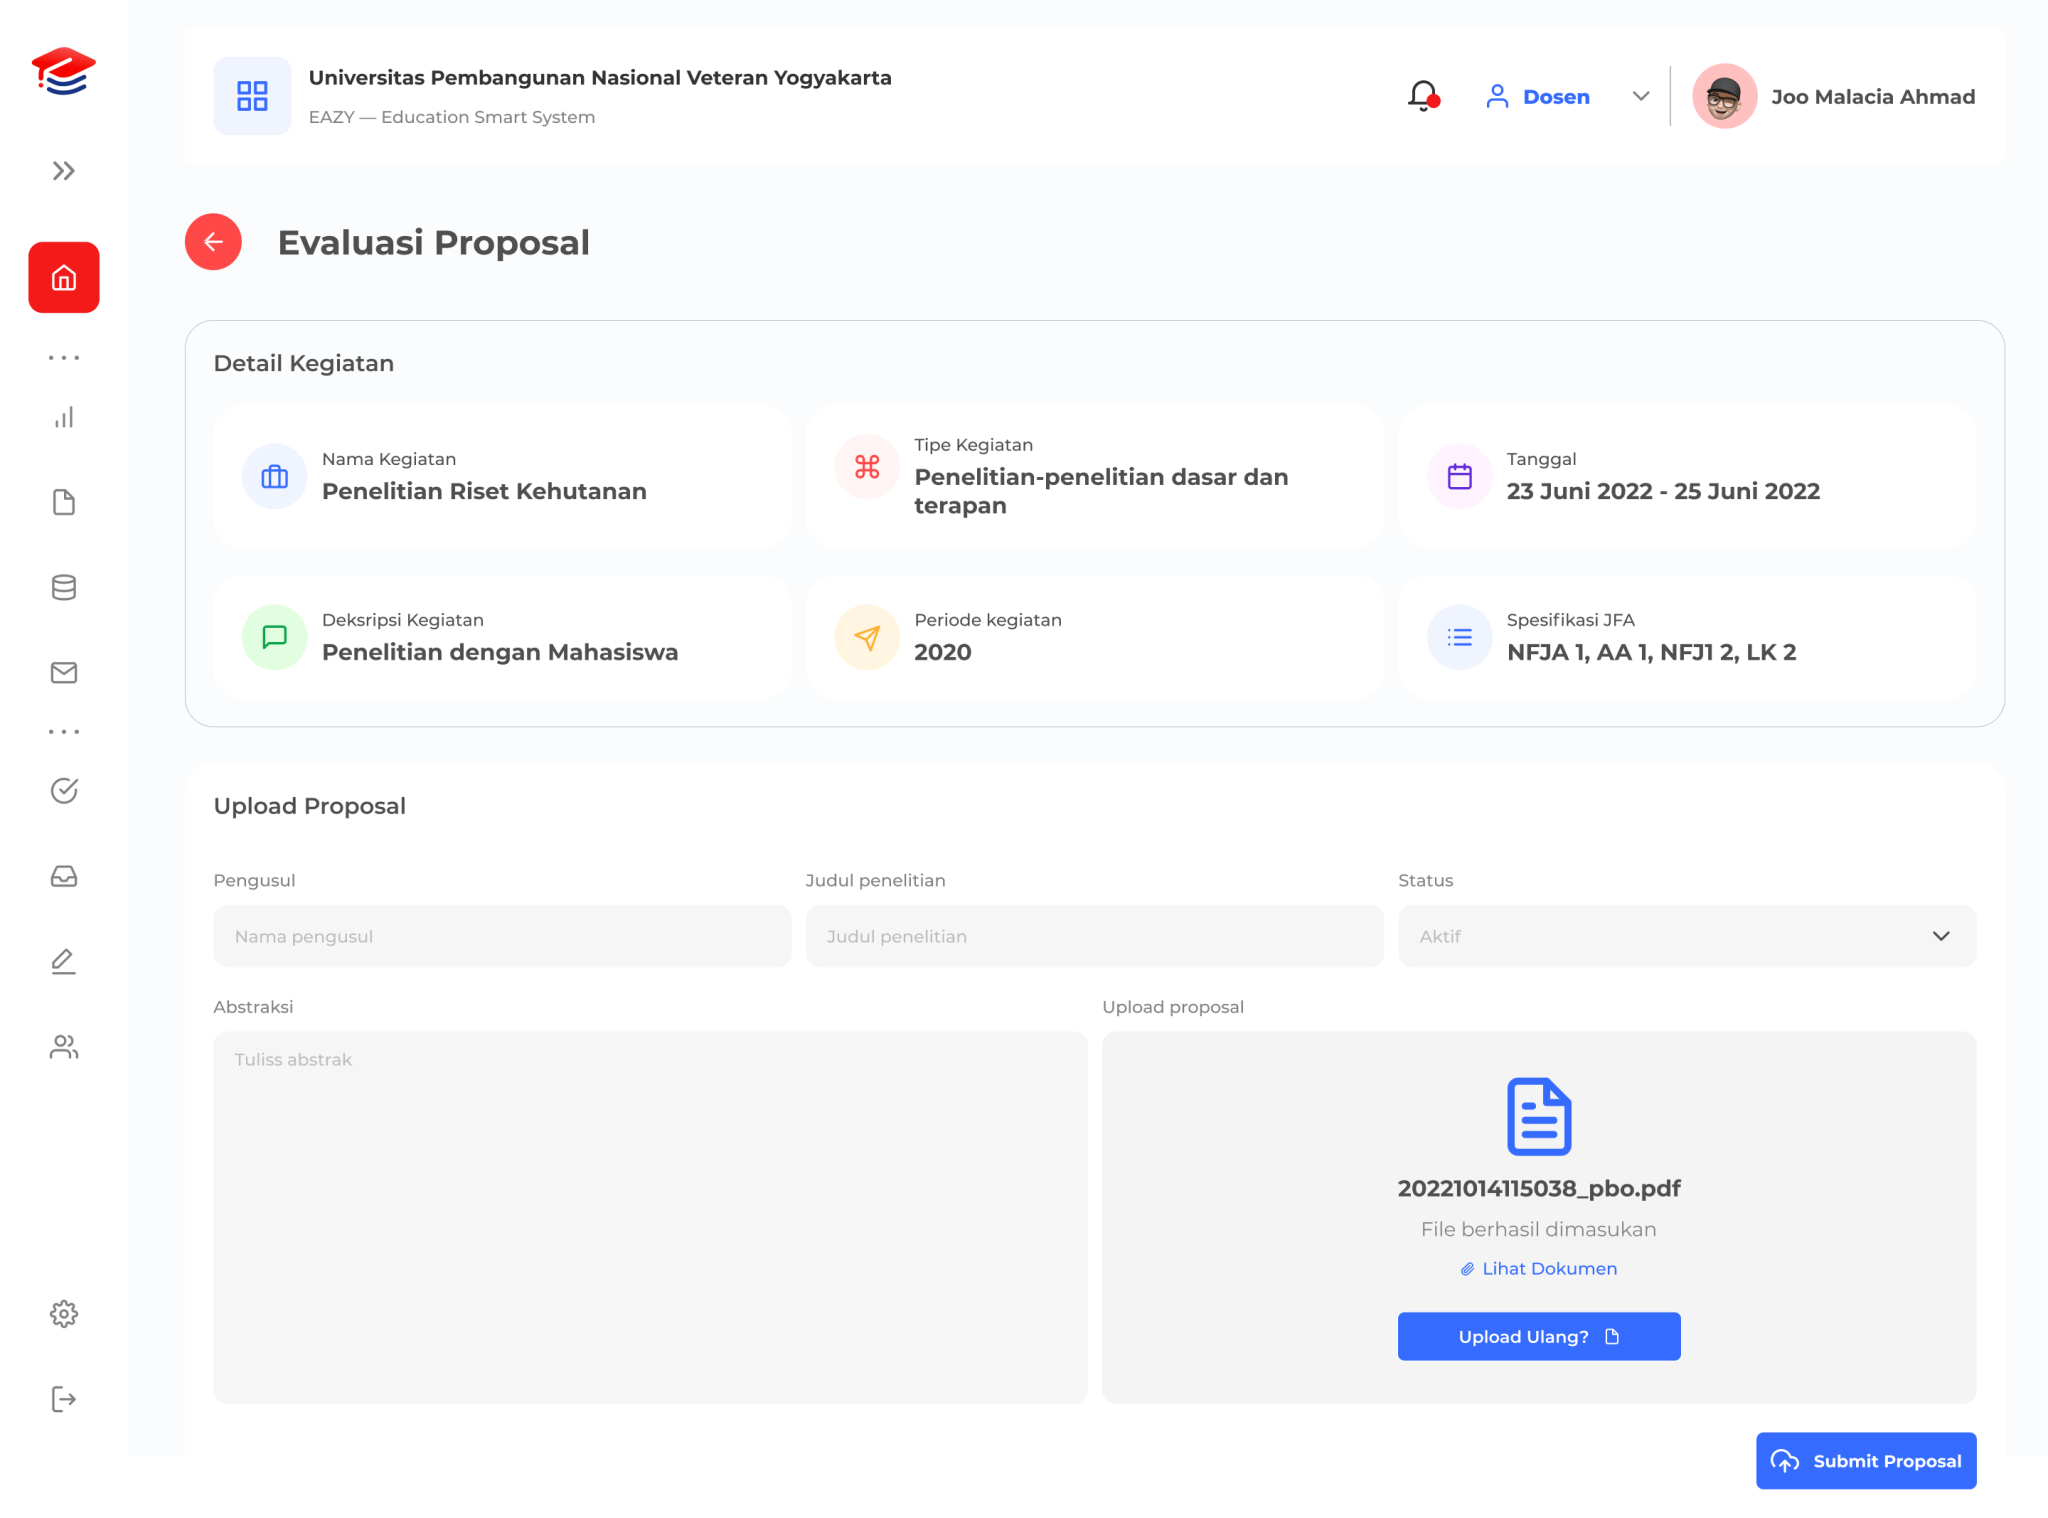Image resolution: width=2048 pixels, height=1518 pixels.
Task: Open notifications via bell icon
Action: 1420,96
